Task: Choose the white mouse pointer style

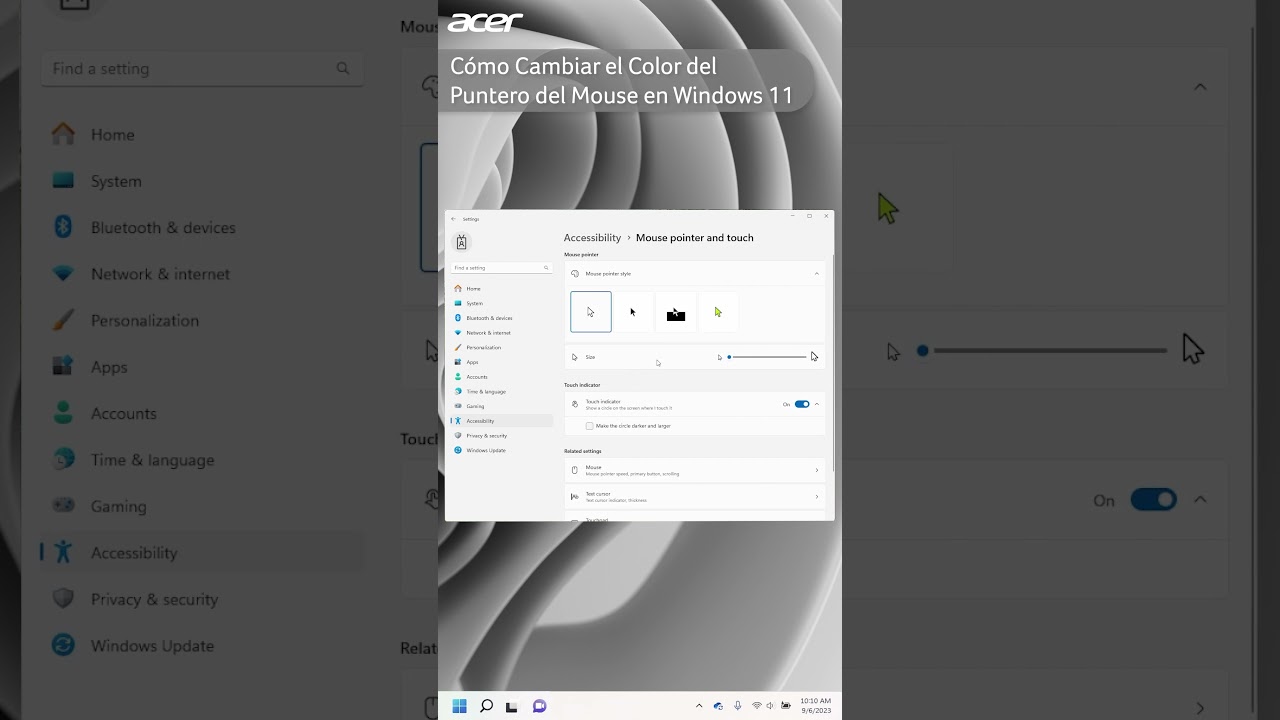Action: 591,312
